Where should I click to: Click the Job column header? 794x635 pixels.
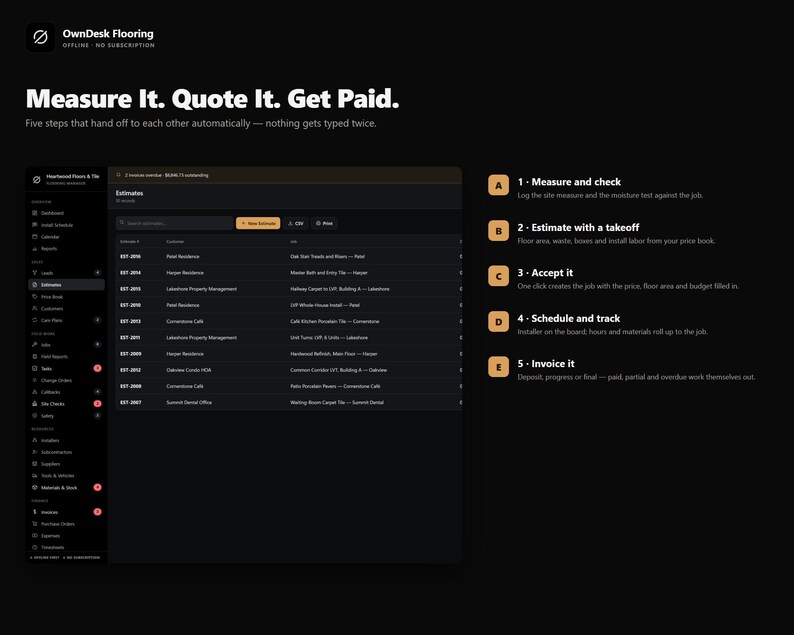click(x=294, y=242)
